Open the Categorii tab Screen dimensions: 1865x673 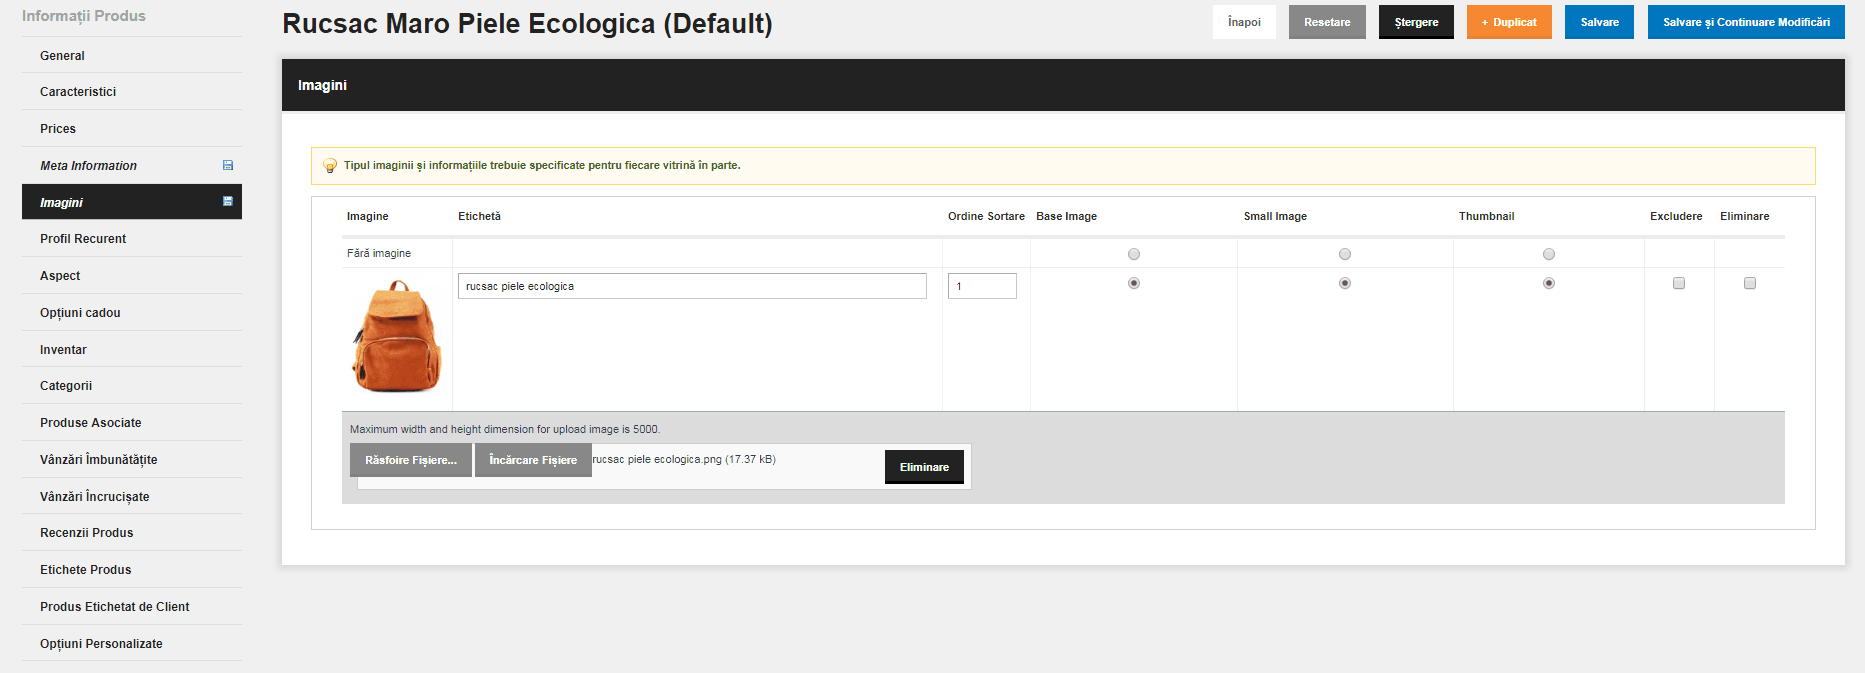pyautogui.click(x=132, y=386)
